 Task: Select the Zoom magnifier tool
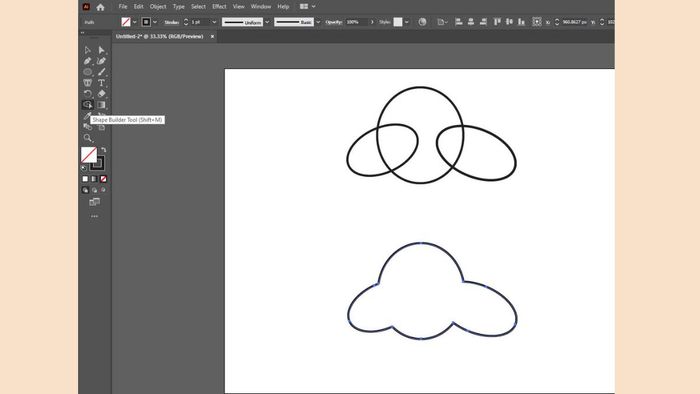[x=88, y=138]
